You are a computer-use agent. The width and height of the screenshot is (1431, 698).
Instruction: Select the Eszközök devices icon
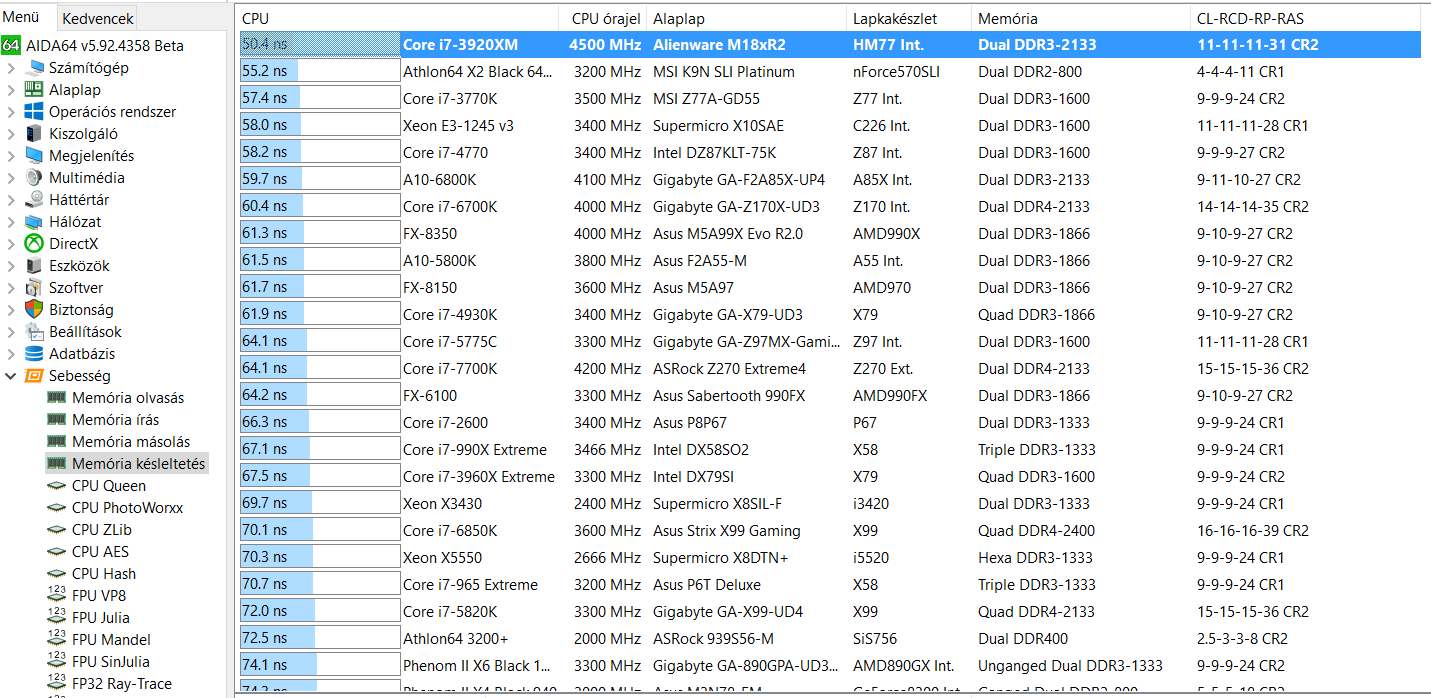pos(34,266)
